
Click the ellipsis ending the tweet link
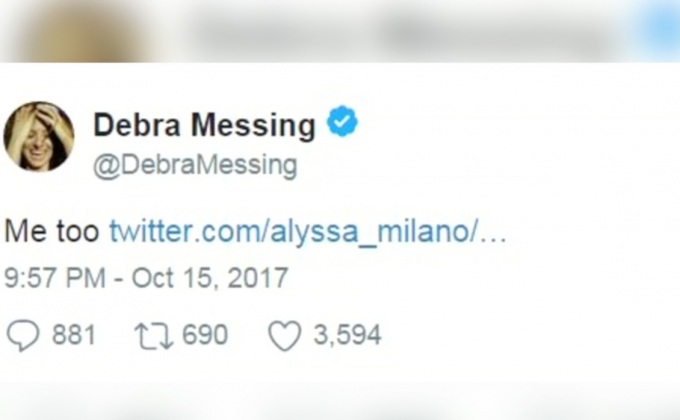click(x=494, y=236)
